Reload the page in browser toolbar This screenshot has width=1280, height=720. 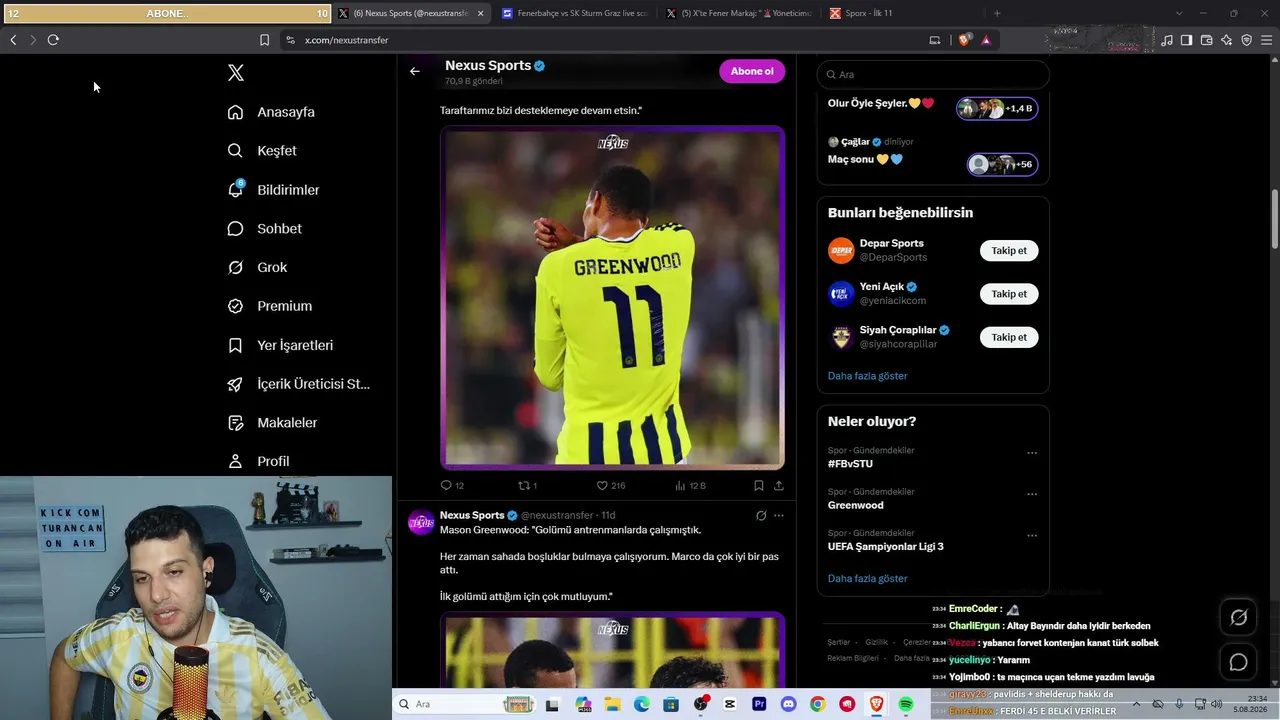(53, 40)
